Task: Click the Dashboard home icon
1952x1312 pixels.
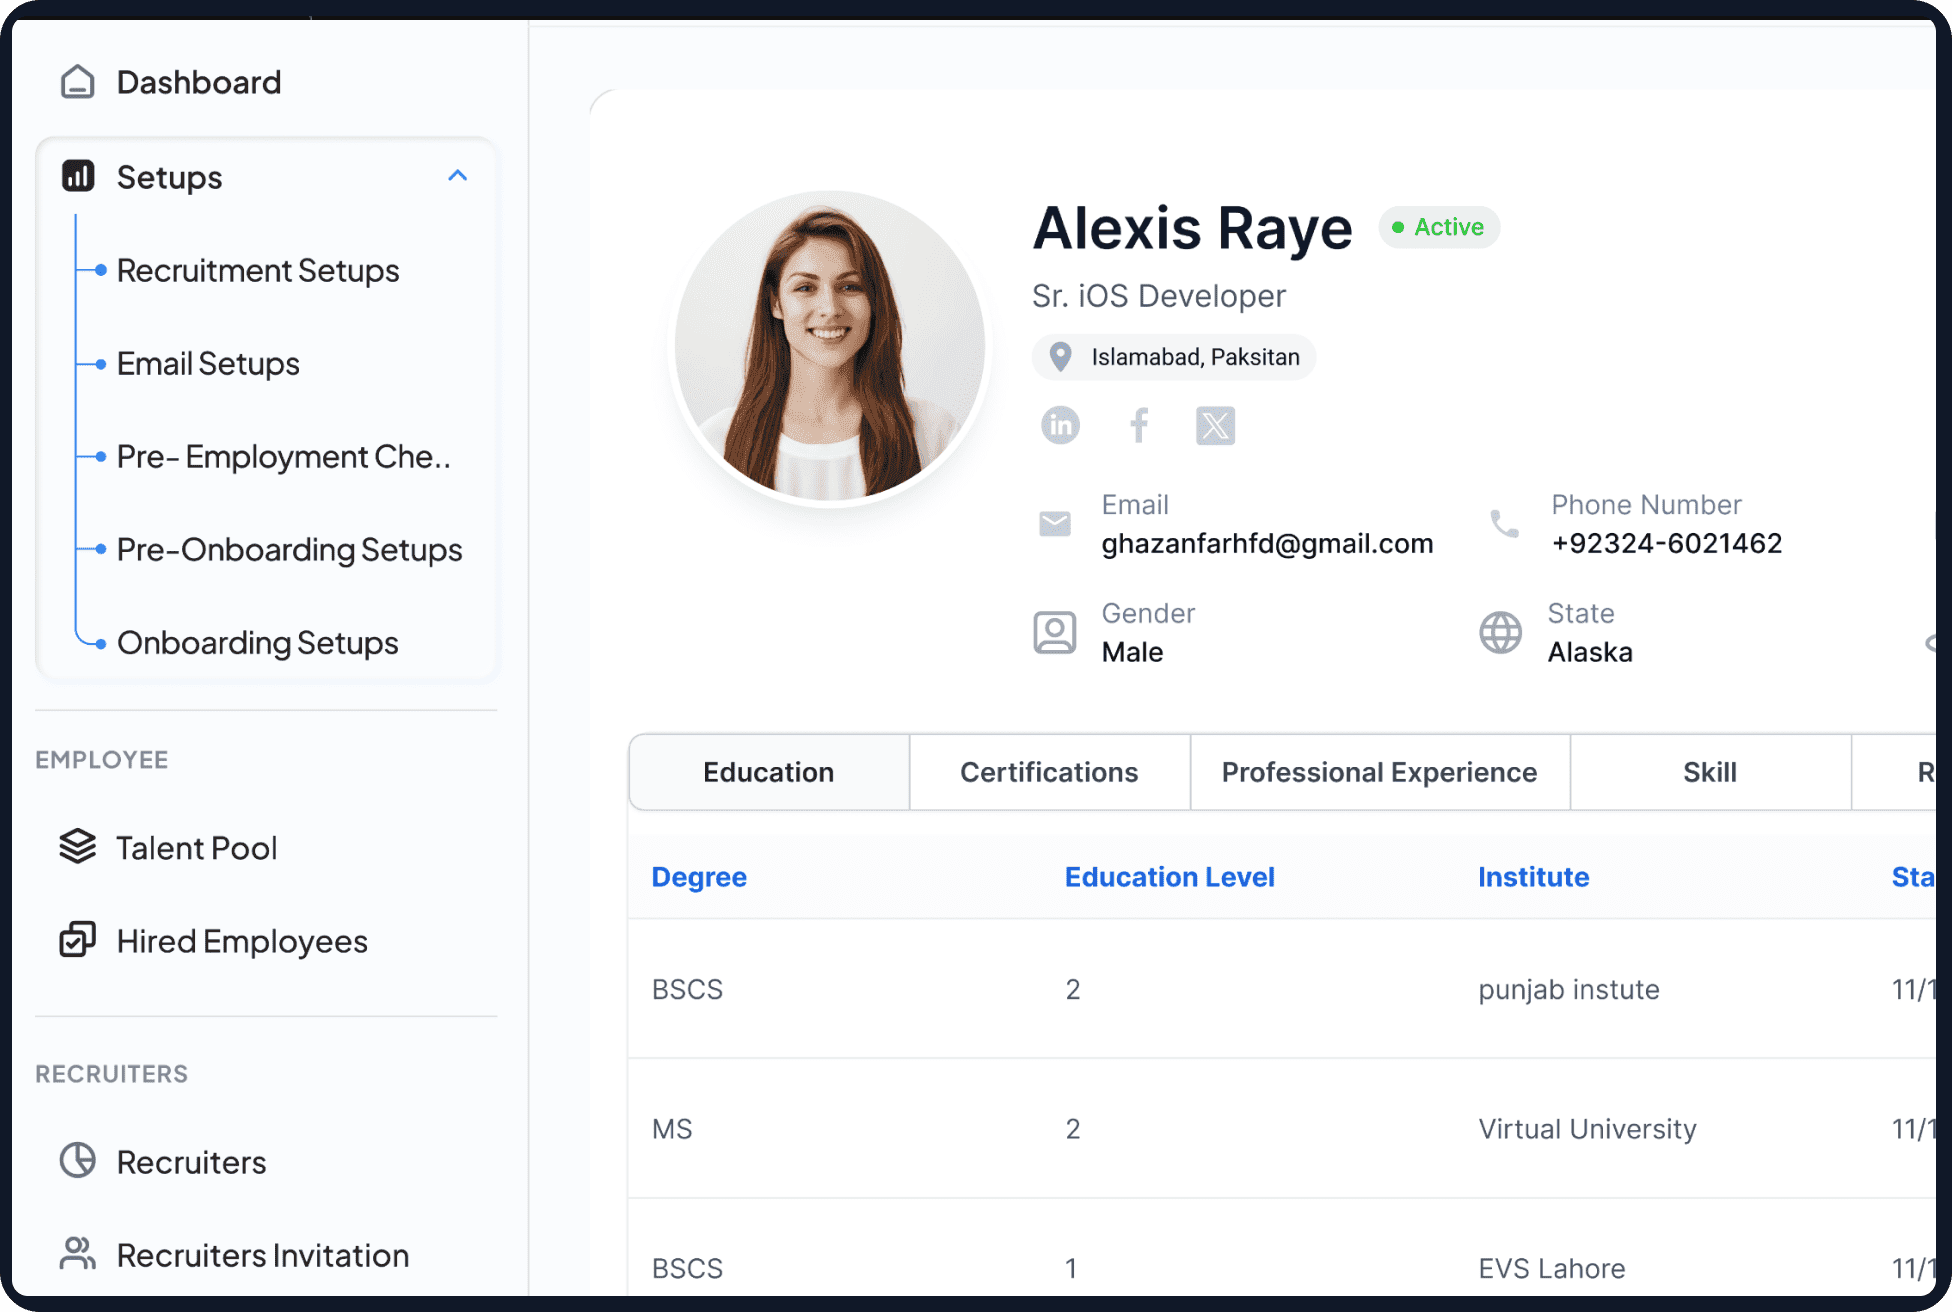Action: [78, 82]
